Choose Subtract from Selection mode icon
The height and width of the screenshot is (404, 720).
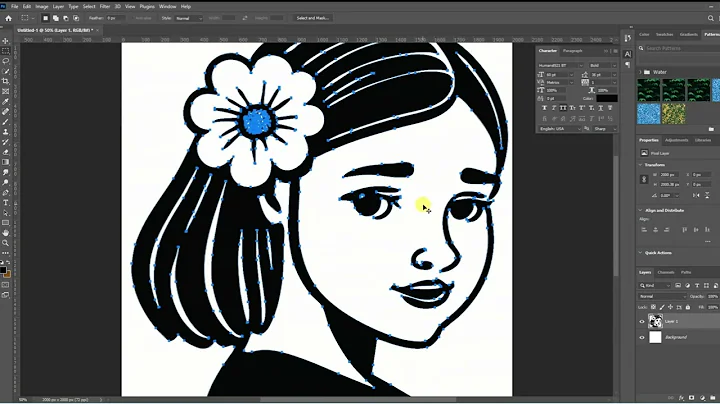[66, 18]
